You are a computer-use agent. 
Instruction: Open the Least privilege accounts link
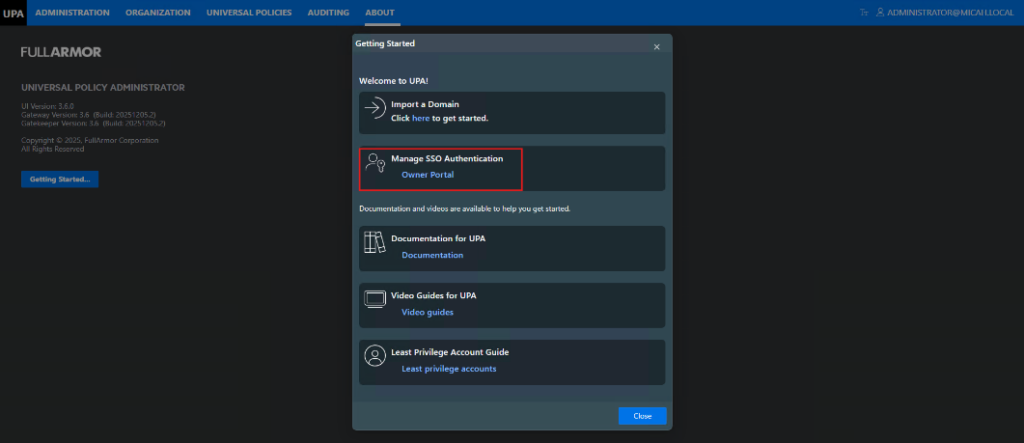tap(448, 369)
